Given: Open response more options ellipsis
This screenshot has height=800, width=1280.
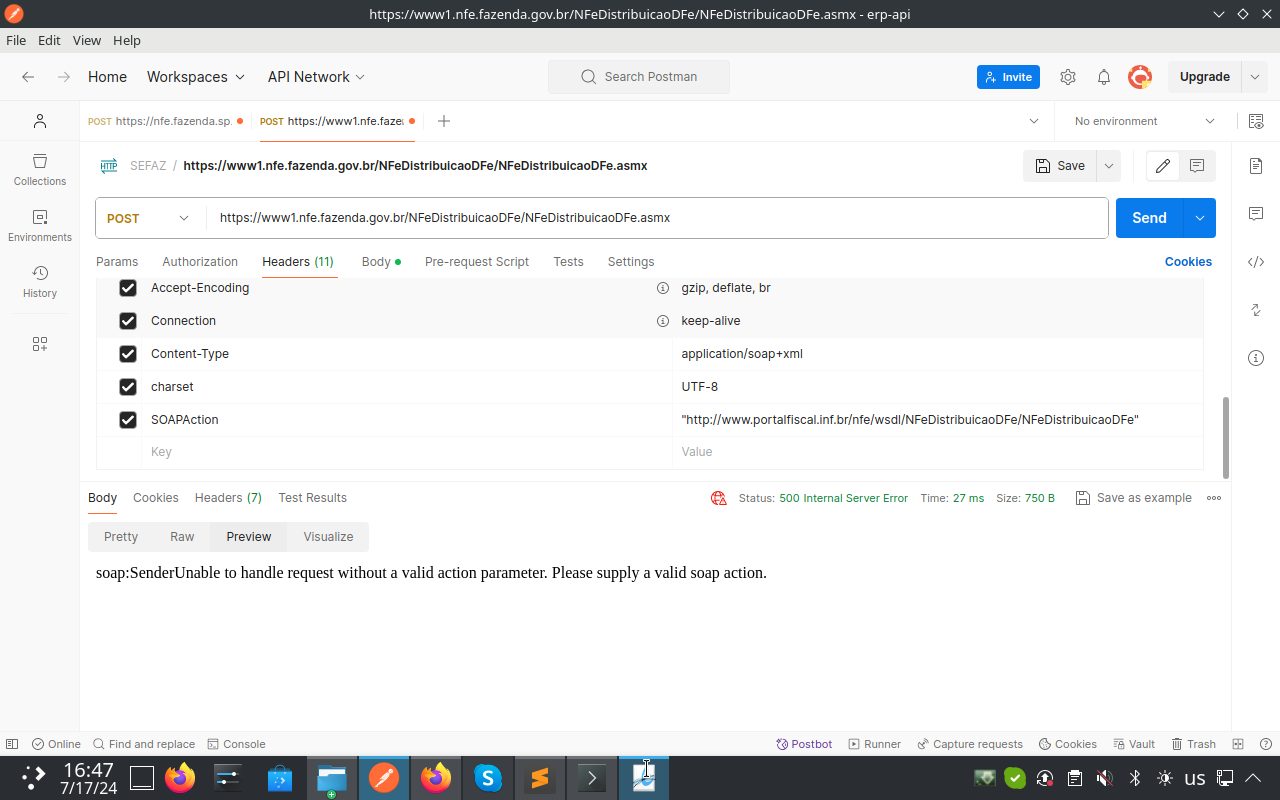Looking at the screenshot, I should click(x=1214, y=498).
